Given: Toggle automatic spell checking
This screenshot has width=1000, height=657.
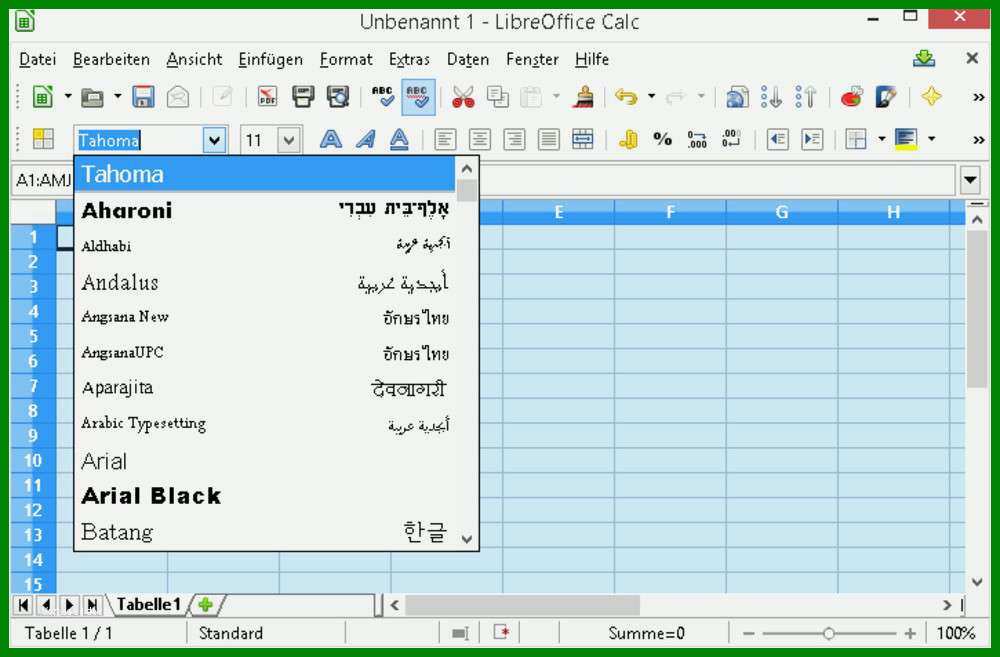Looking at the screenshot, I should tap(418, 97).
